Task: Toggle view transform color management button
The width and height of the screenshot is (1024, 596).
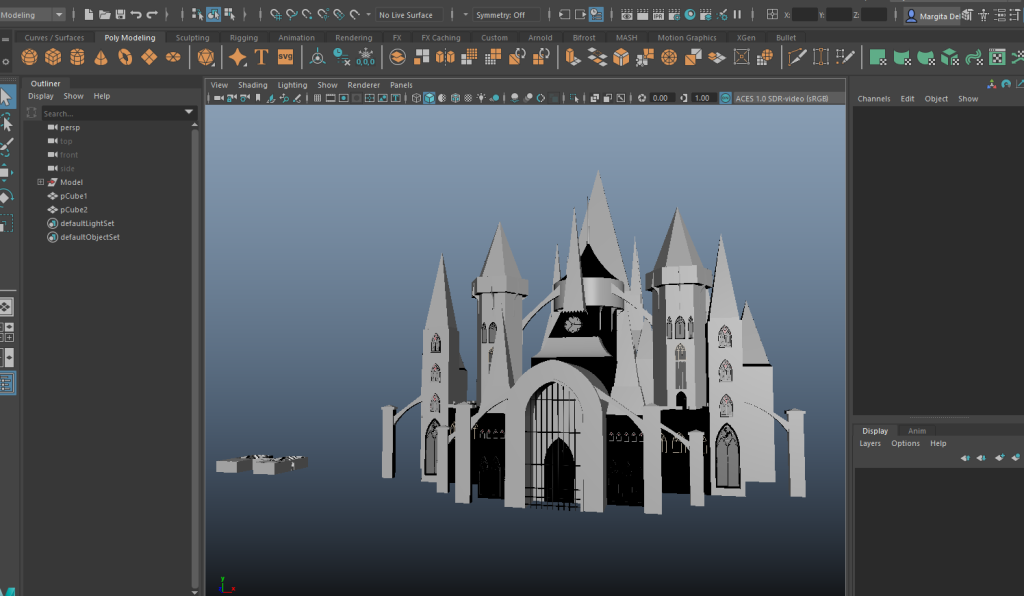Action: (726, 99)
